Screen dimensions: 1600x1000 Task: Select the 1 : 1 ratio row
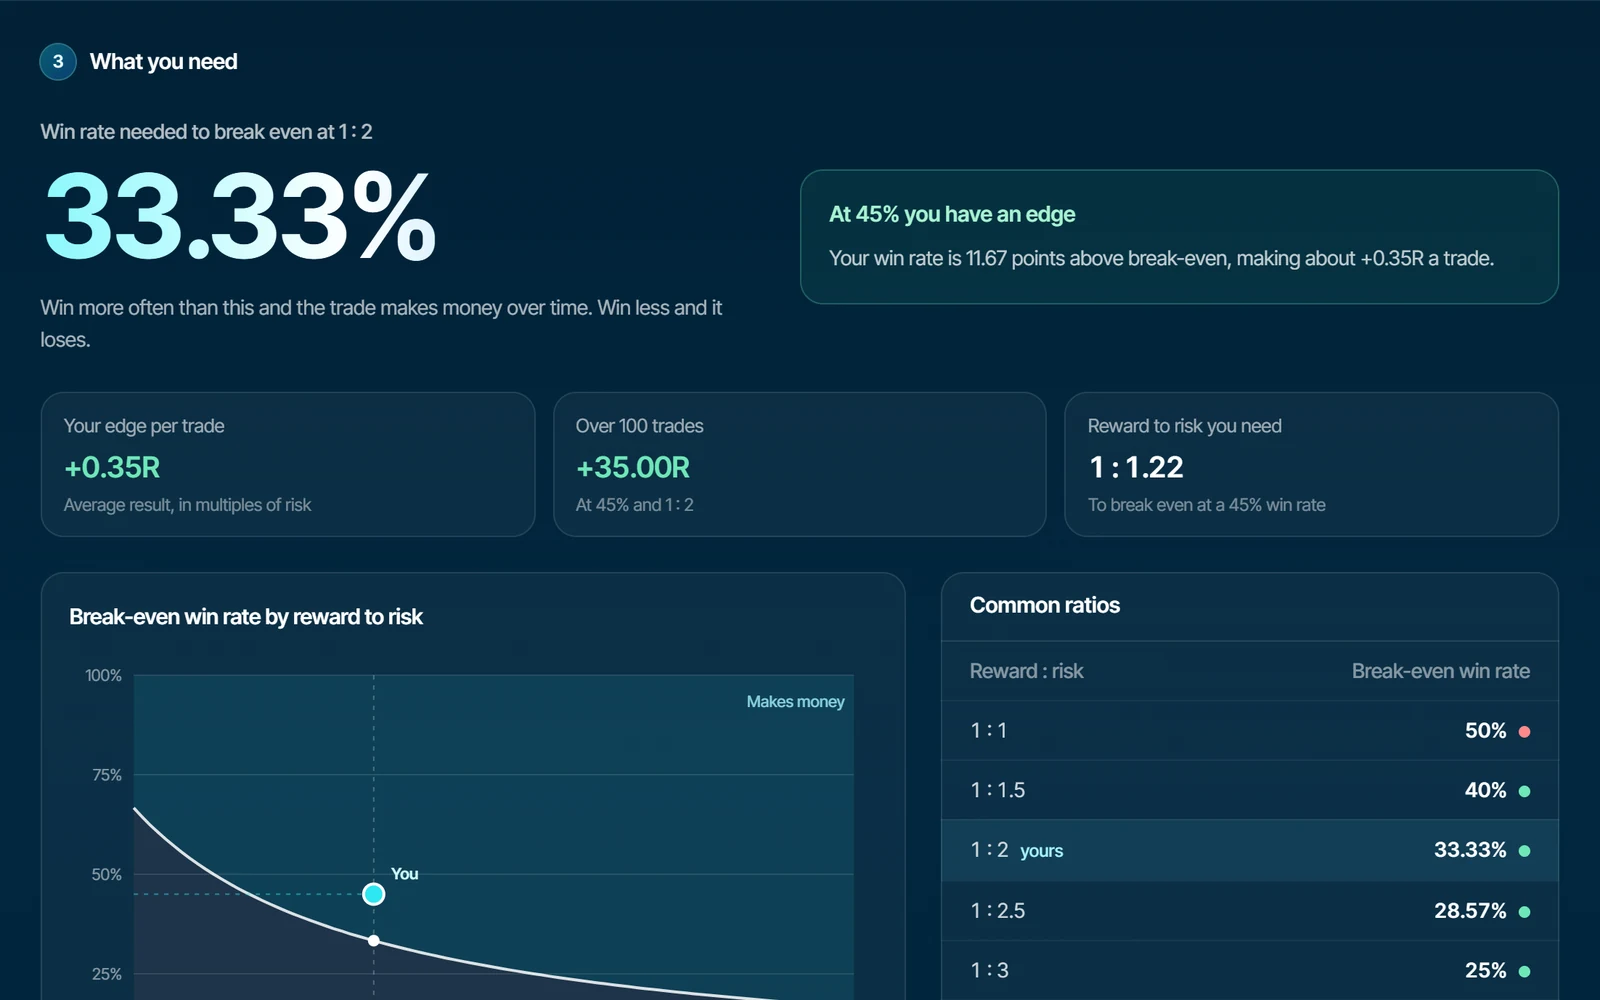[1250, 731]
